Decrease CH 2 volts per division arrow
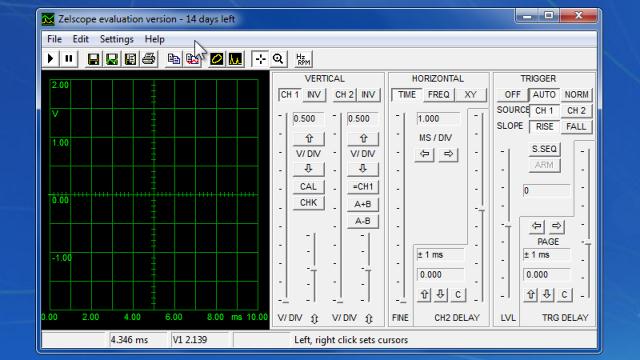The height and width of the screenshot is (360, 640). coord(363,169)
